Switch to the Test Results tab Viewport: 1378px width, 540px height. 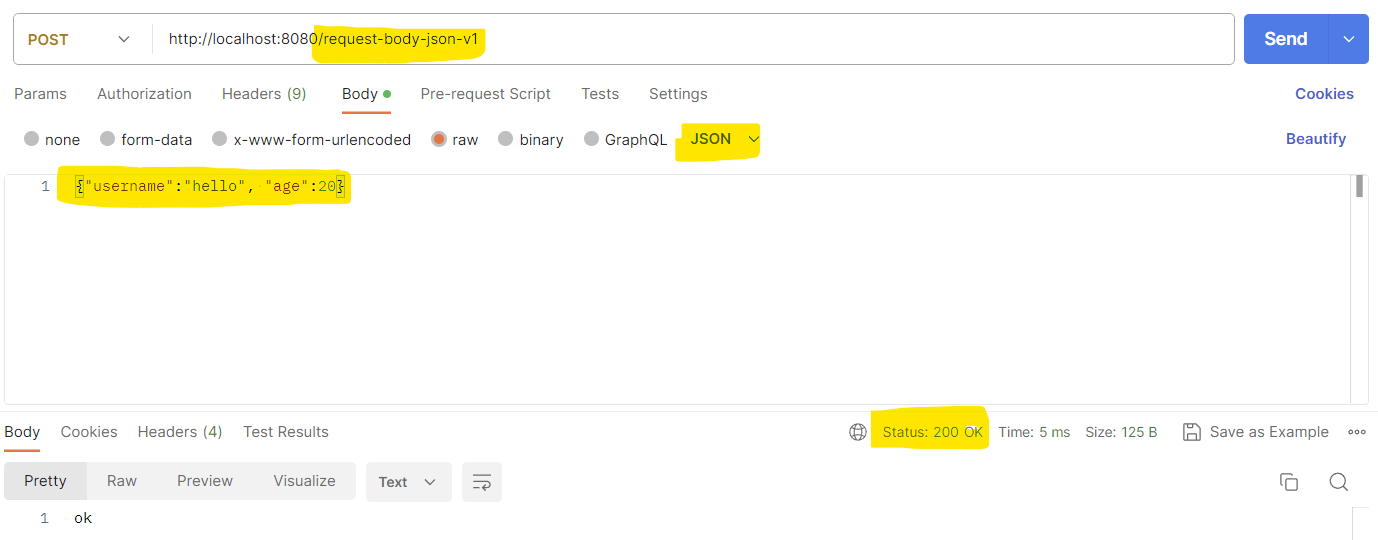[286, 432]
